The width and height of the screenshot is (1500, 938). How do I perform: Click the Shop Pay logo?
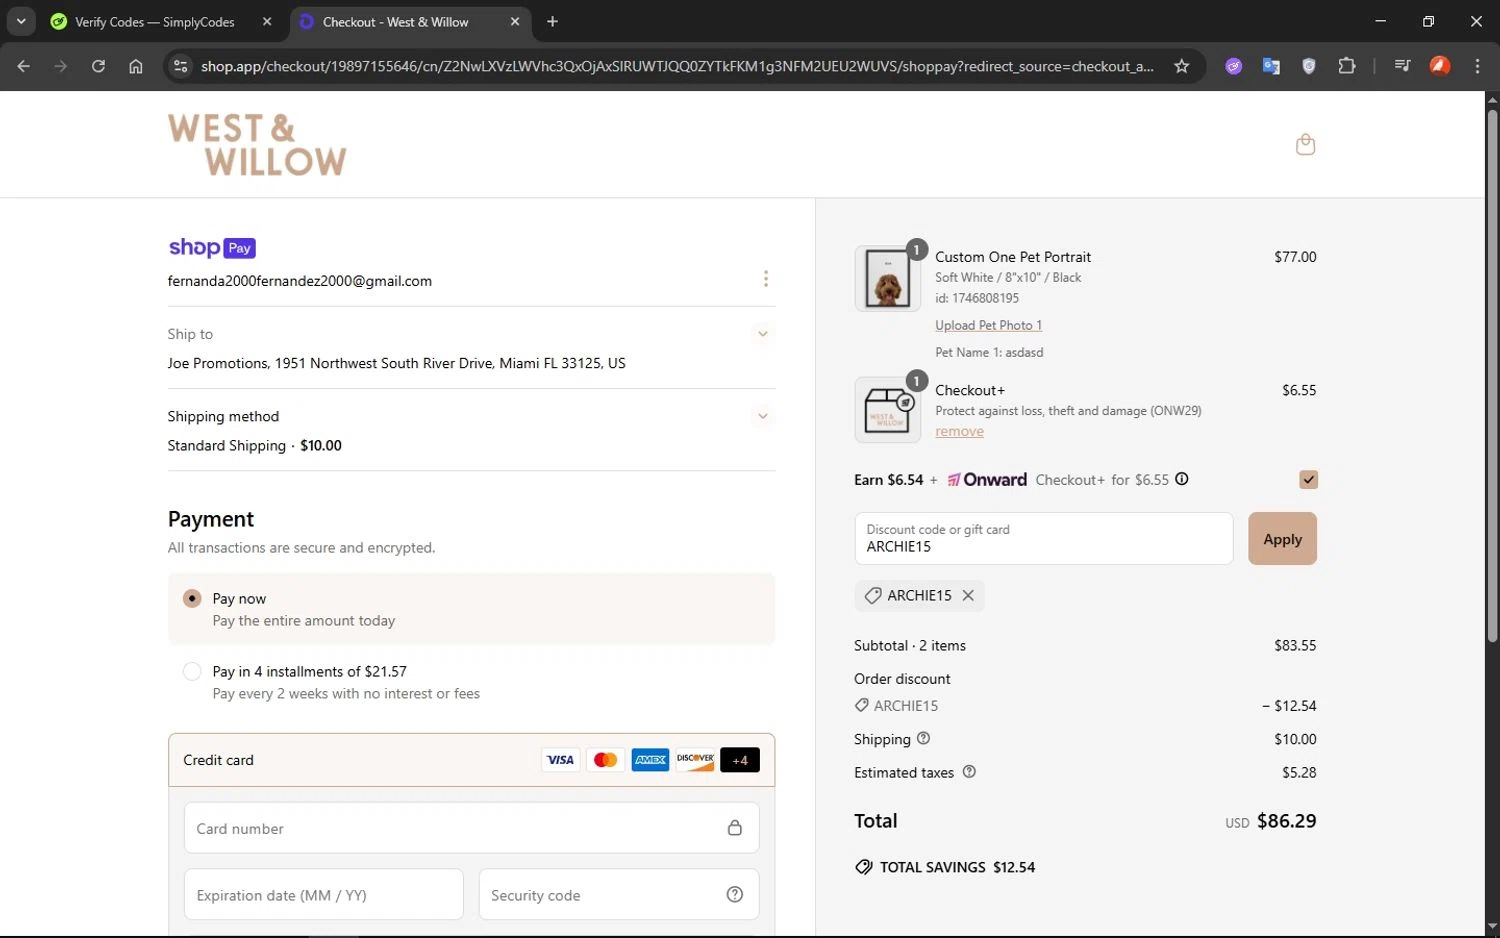212,248
